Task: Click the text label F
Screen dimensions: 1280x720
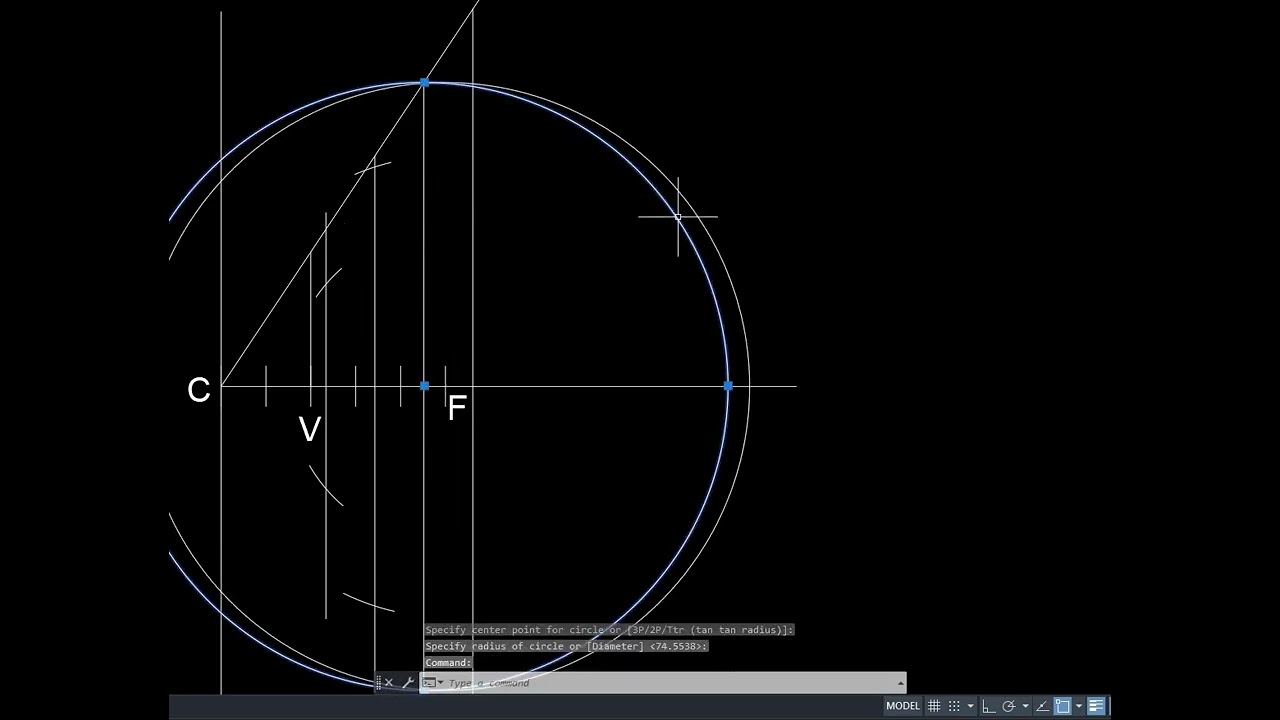Action: click(x=457, y=408)
